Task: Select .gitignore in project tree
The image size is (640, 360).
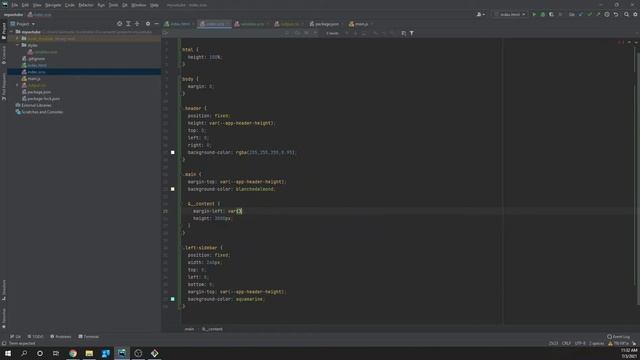Action: (x=36, y=59)
